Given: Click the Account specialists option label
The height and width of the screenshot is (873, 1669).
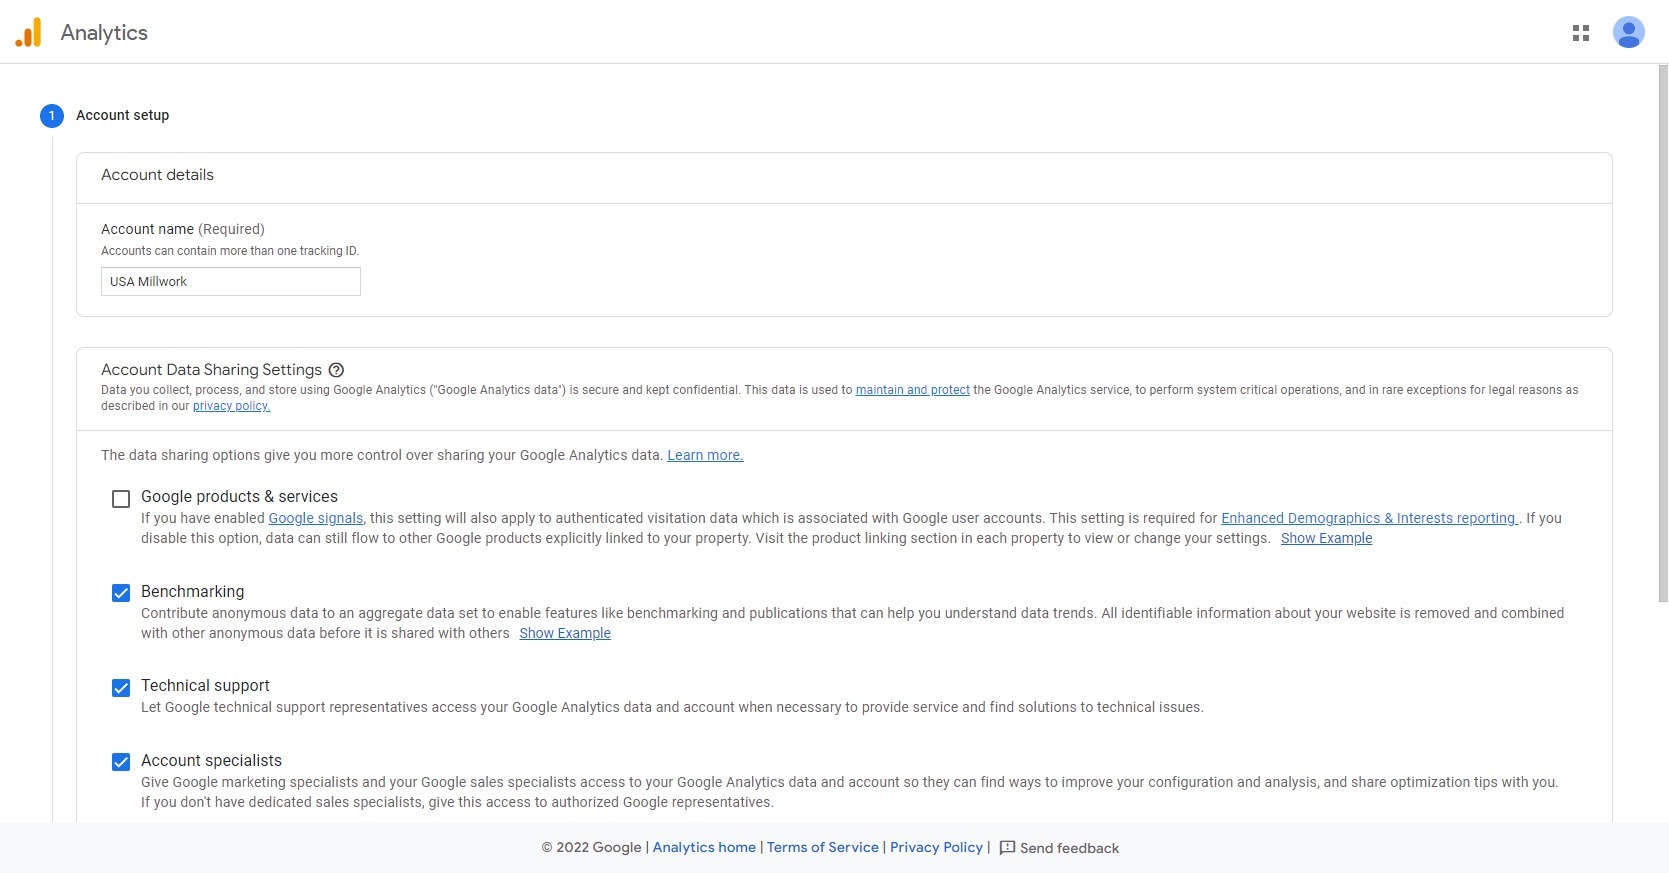Looking at the screenshot, I should coord(211,761).
